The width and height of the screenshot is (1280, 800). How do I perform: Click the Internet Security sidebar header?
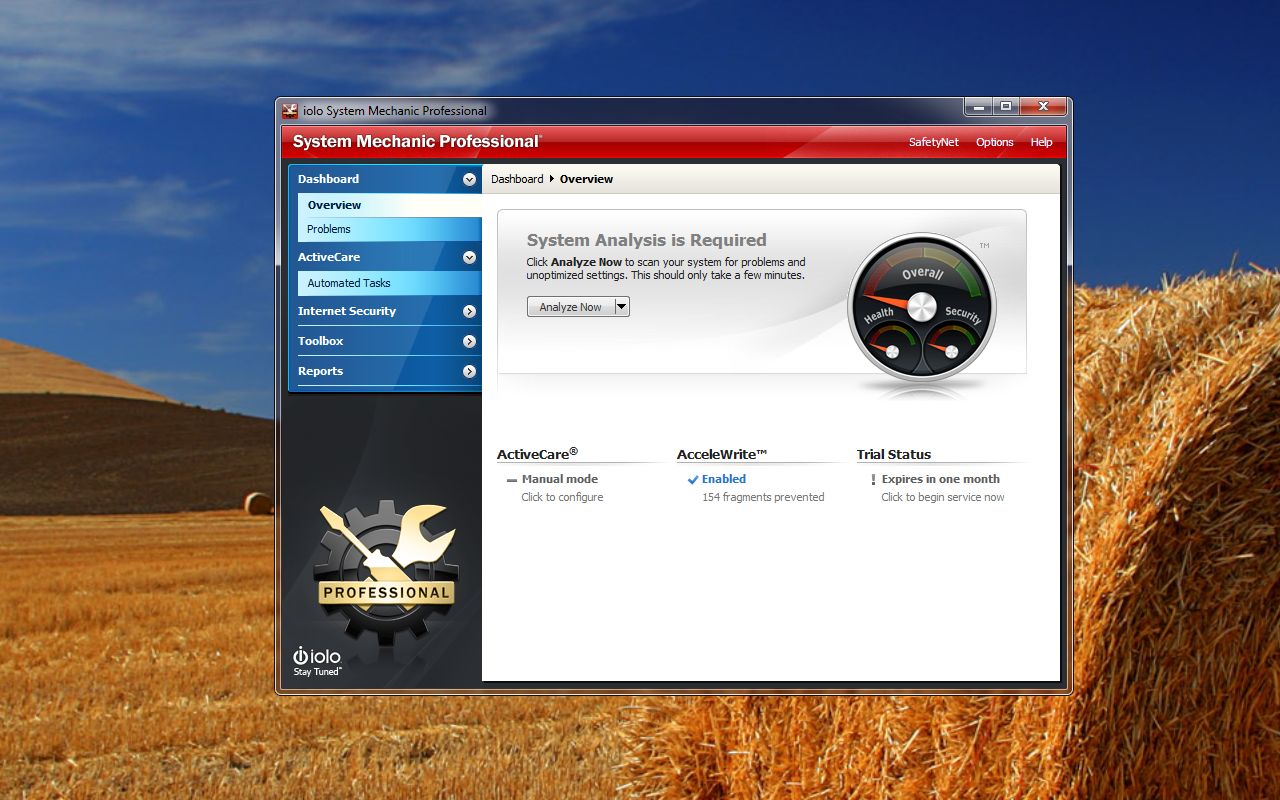(x=384, y=311)
